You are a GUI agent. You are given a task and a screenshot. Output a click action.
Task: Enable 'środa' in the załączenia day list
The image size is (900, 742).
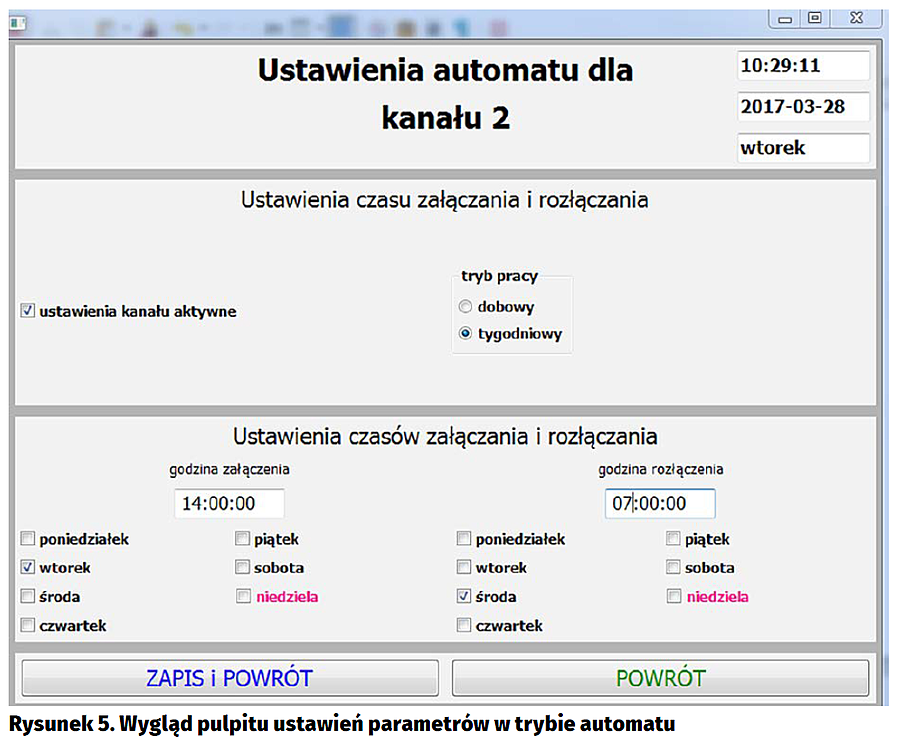tap(28, 597)
